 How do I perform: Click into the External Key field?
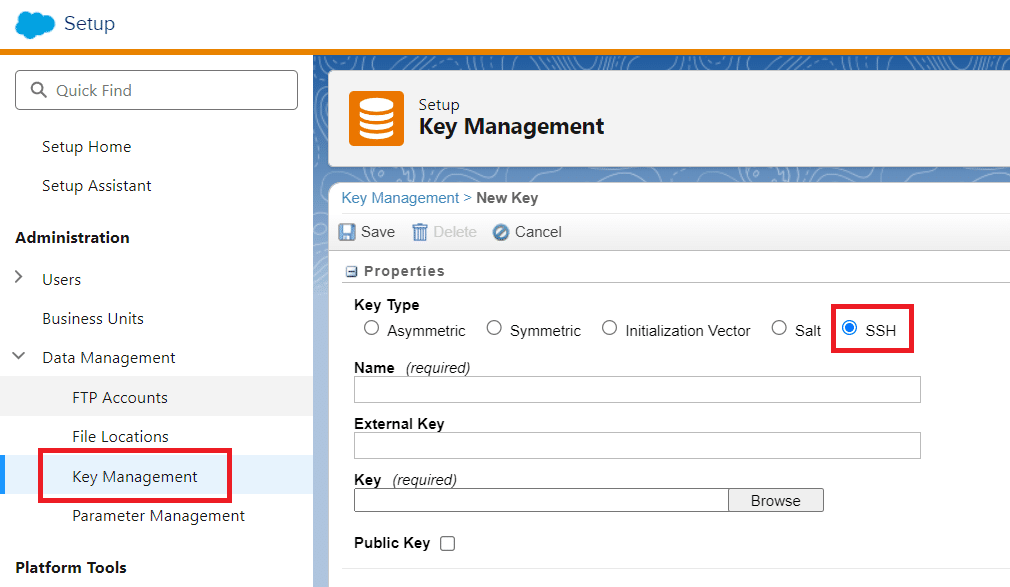pyautogui.click(x=637, y=446)
